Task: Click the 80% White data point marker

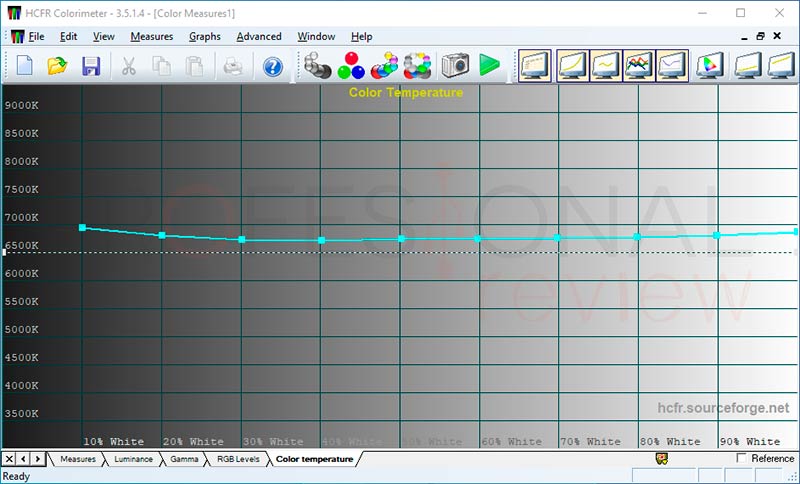Action: (x=637, y=237)
